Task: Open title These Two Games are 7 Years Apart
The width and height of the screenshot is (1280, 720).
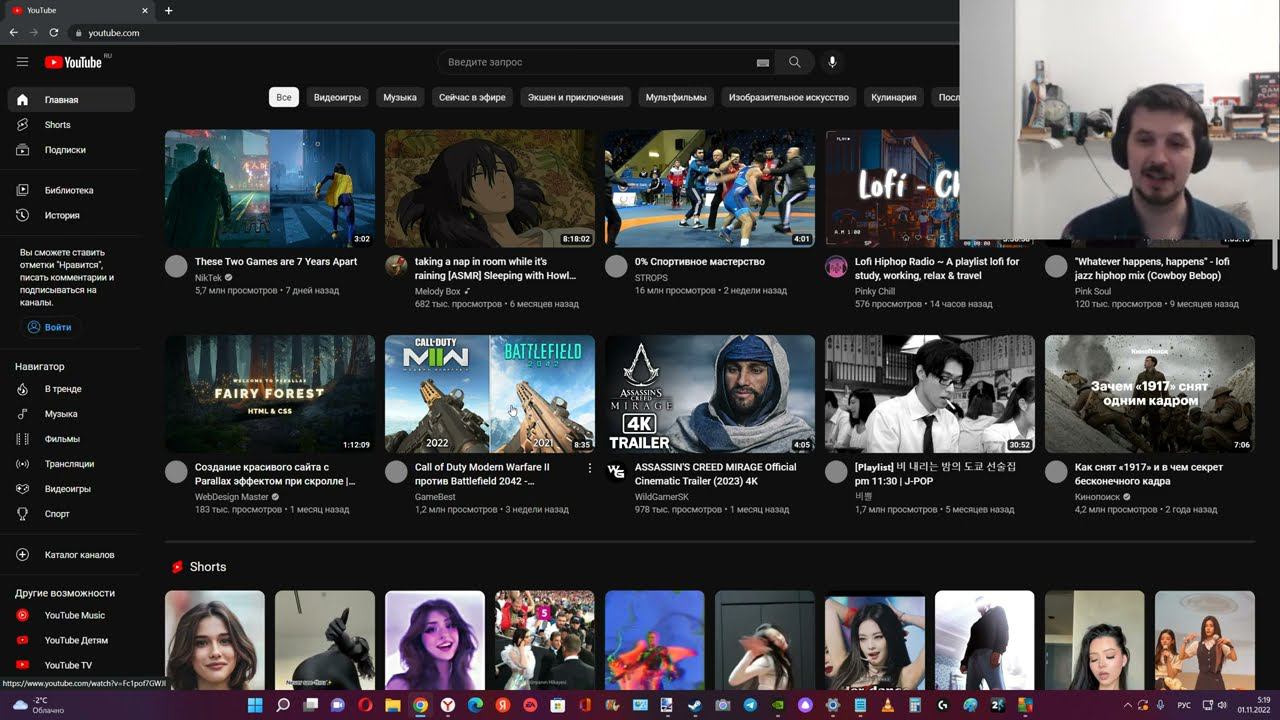Action: [276, 262]
